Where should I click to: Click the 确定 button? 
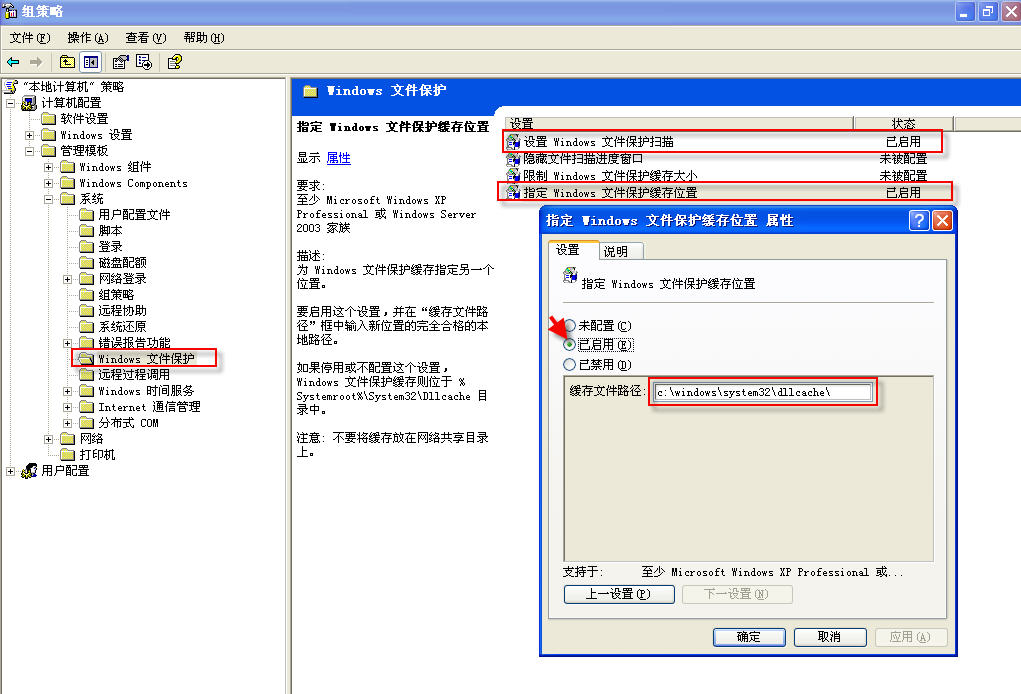pos(749,637)
